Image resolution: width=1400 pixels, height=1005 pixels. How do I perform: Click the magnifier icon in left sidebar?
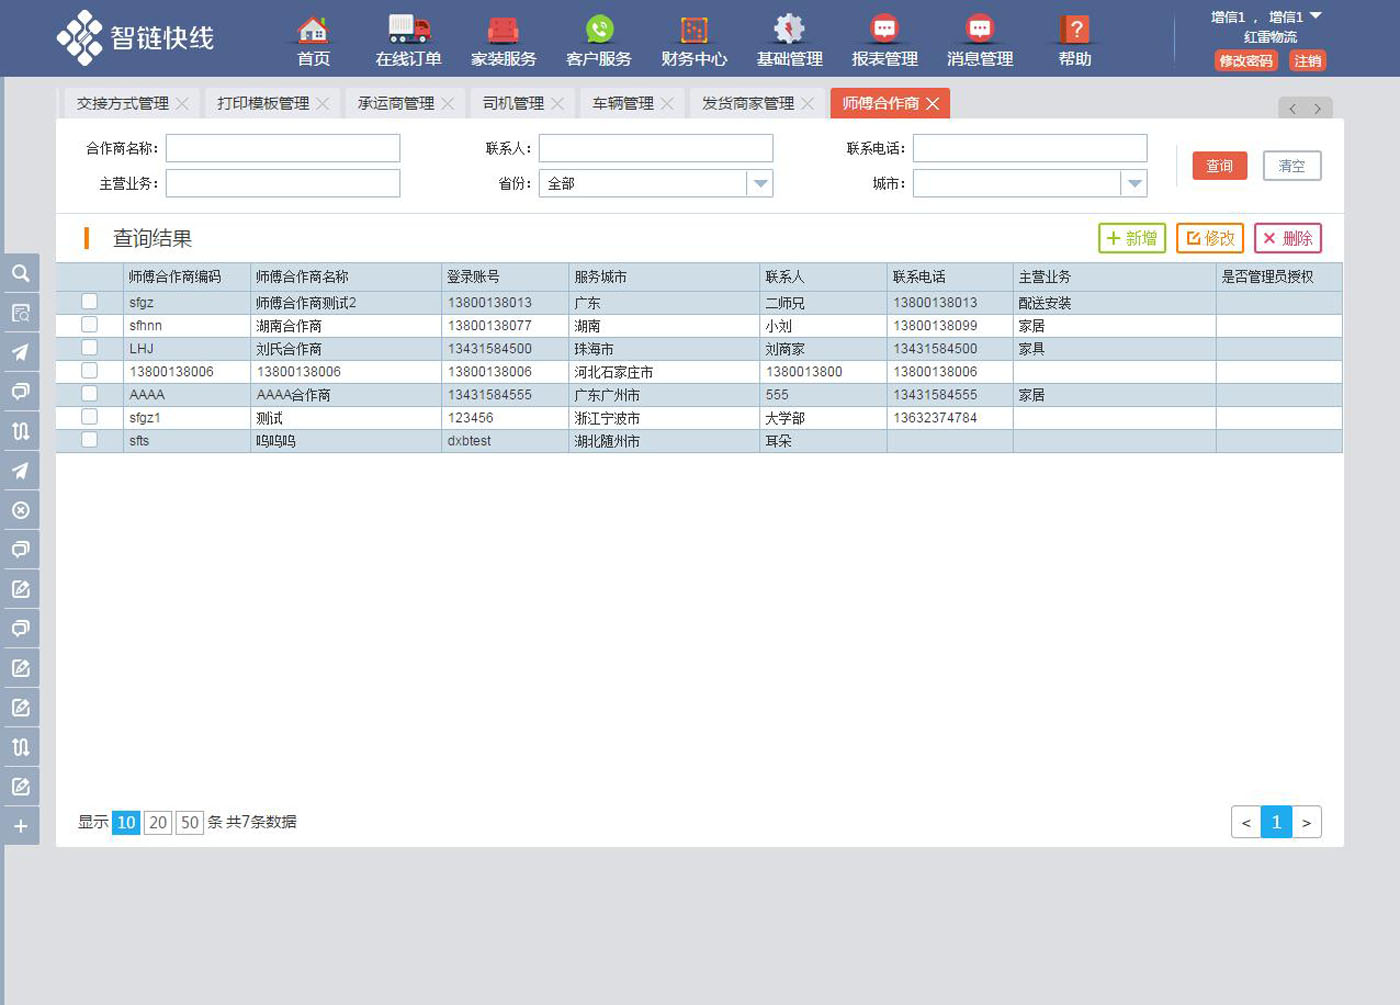point(21,273)
